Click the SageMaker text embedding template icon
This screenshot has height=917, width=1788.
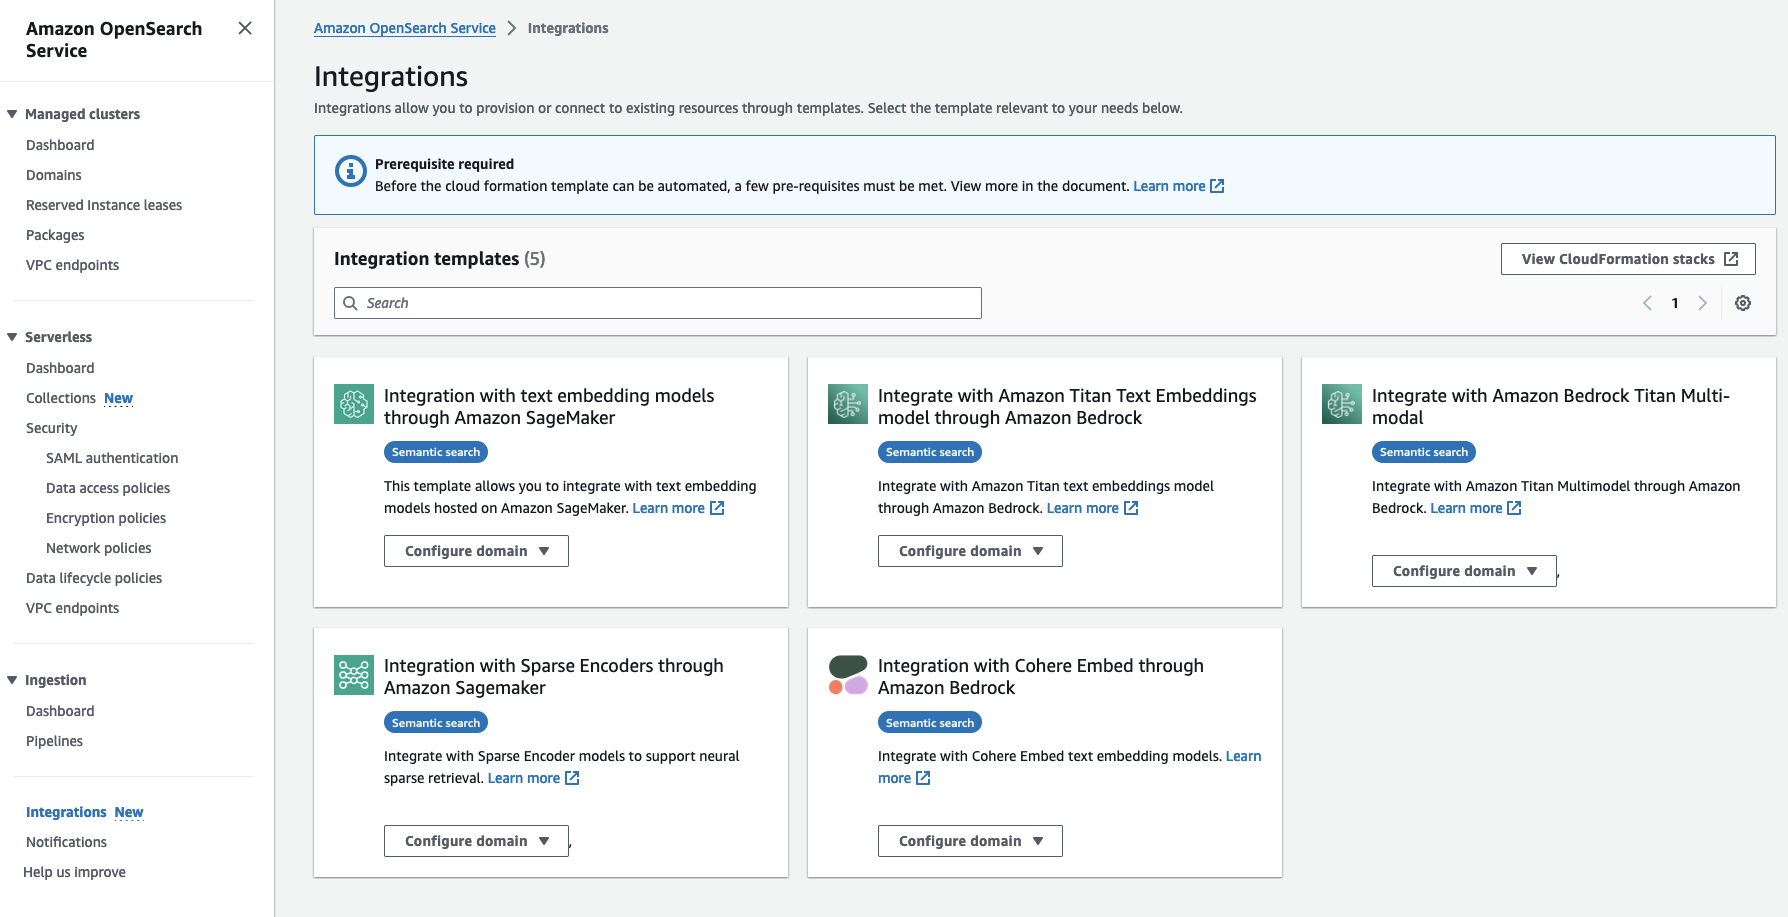coord(354,404)
